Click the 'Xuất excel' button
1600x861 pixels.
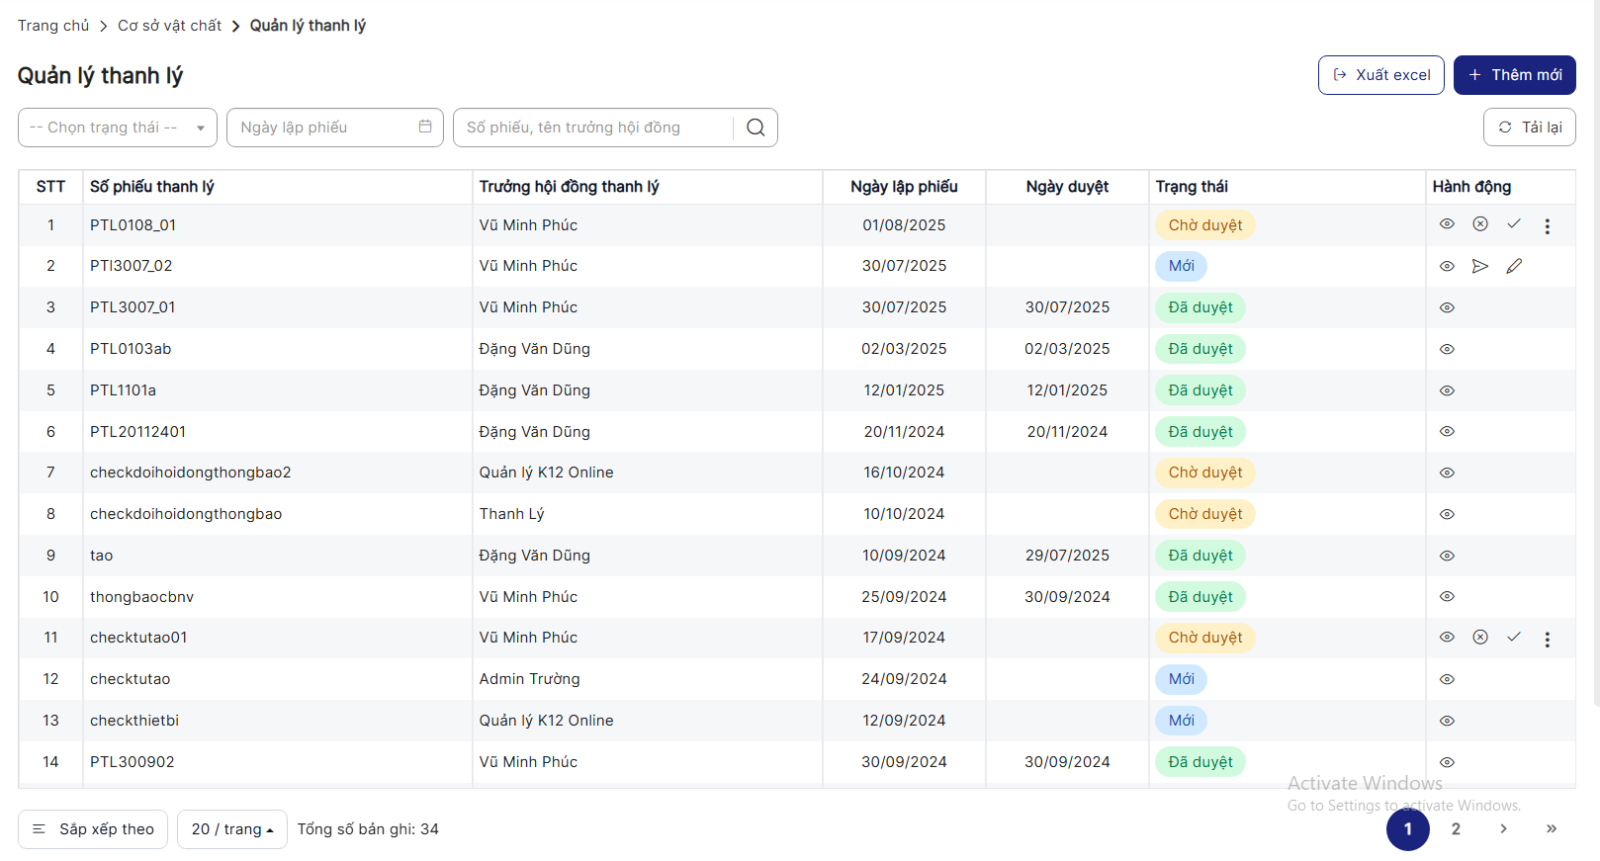pos(1380,75)
